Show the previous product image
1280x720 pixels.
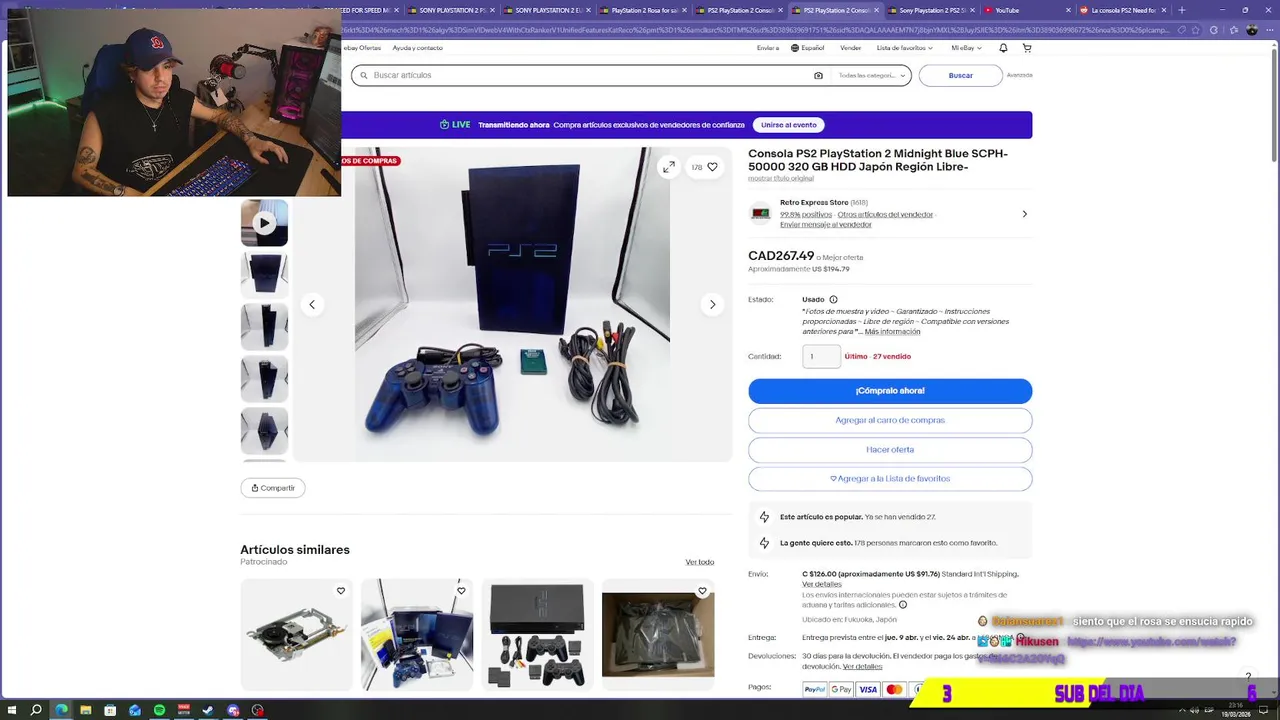(312, 304)
